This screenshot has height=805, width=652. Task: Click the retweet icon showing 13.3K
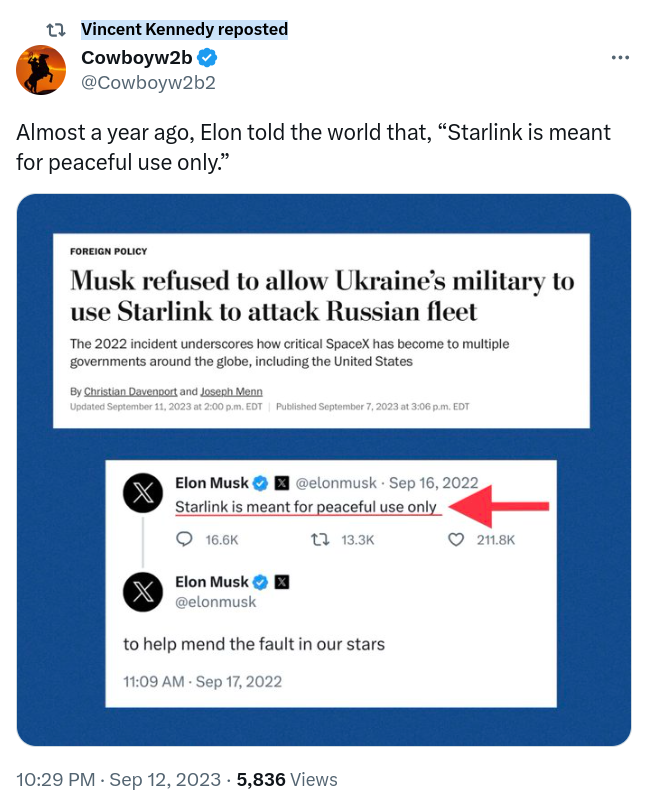coord(319,539)
